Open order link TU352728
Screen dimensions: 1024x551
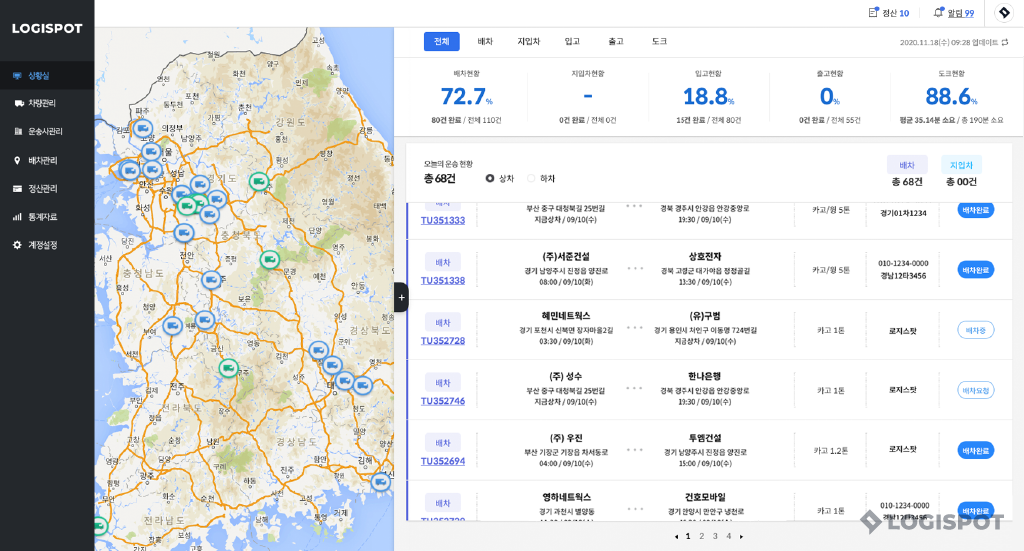click(442, 341)
